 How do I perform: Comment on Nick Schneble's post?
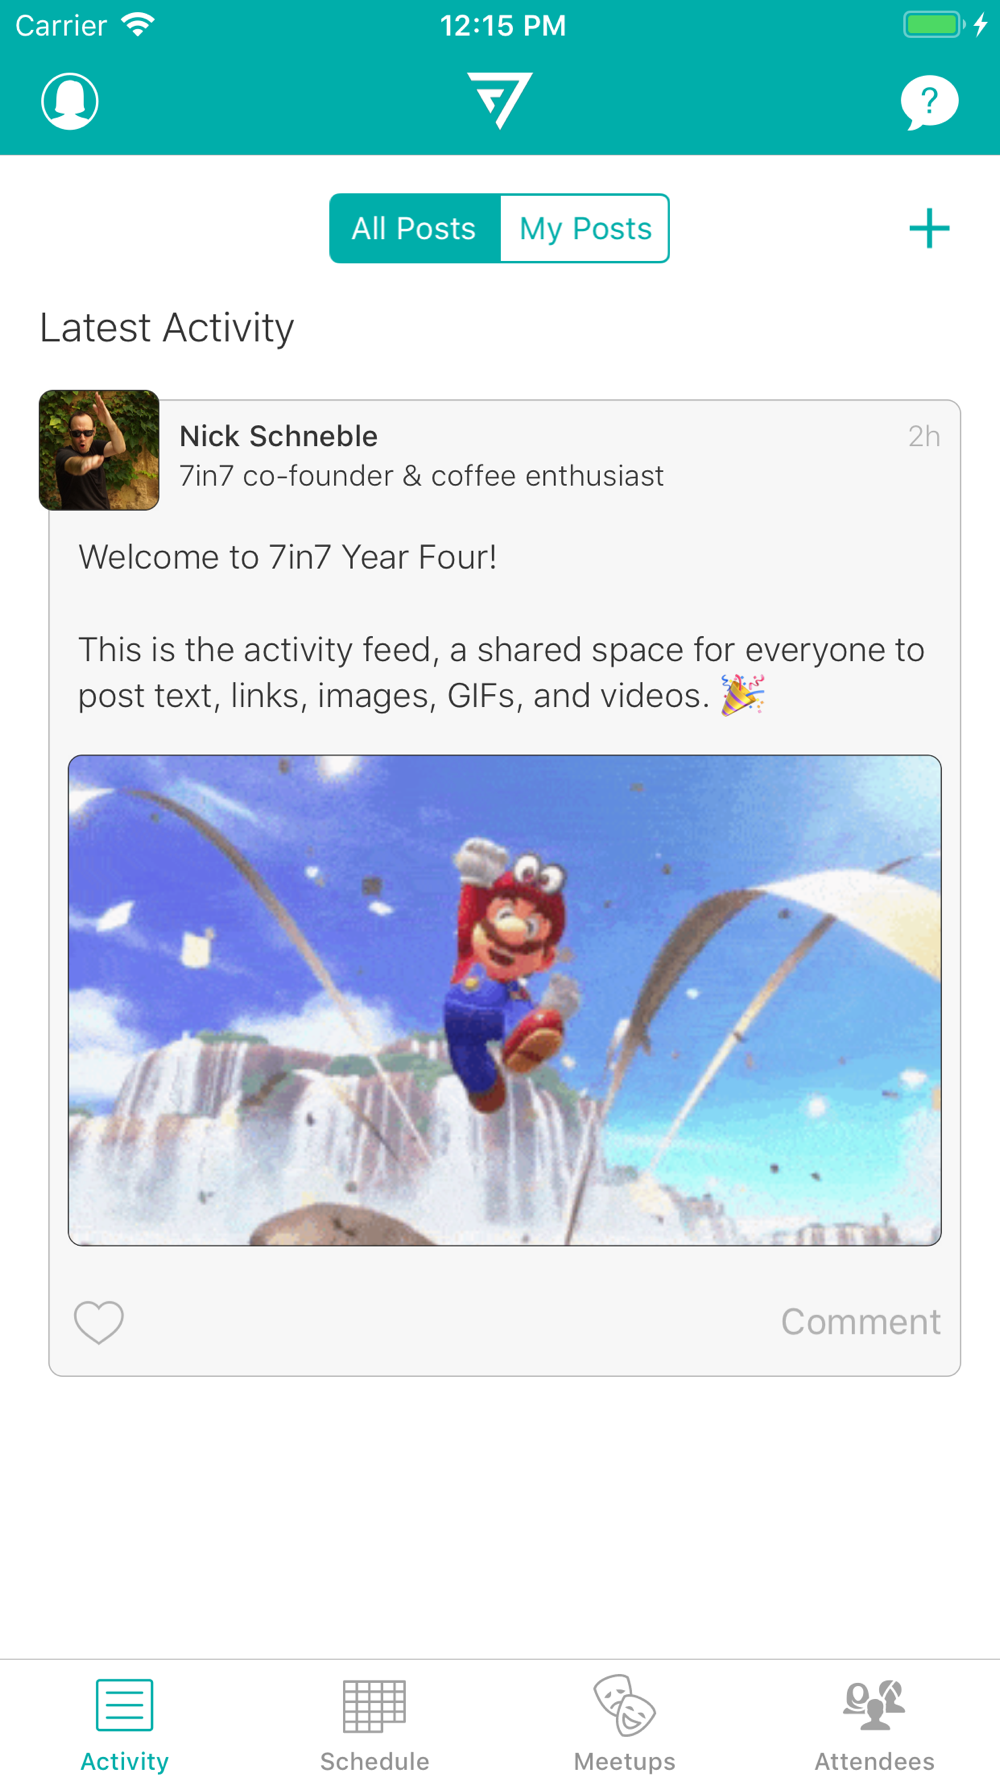[860, 1322]
